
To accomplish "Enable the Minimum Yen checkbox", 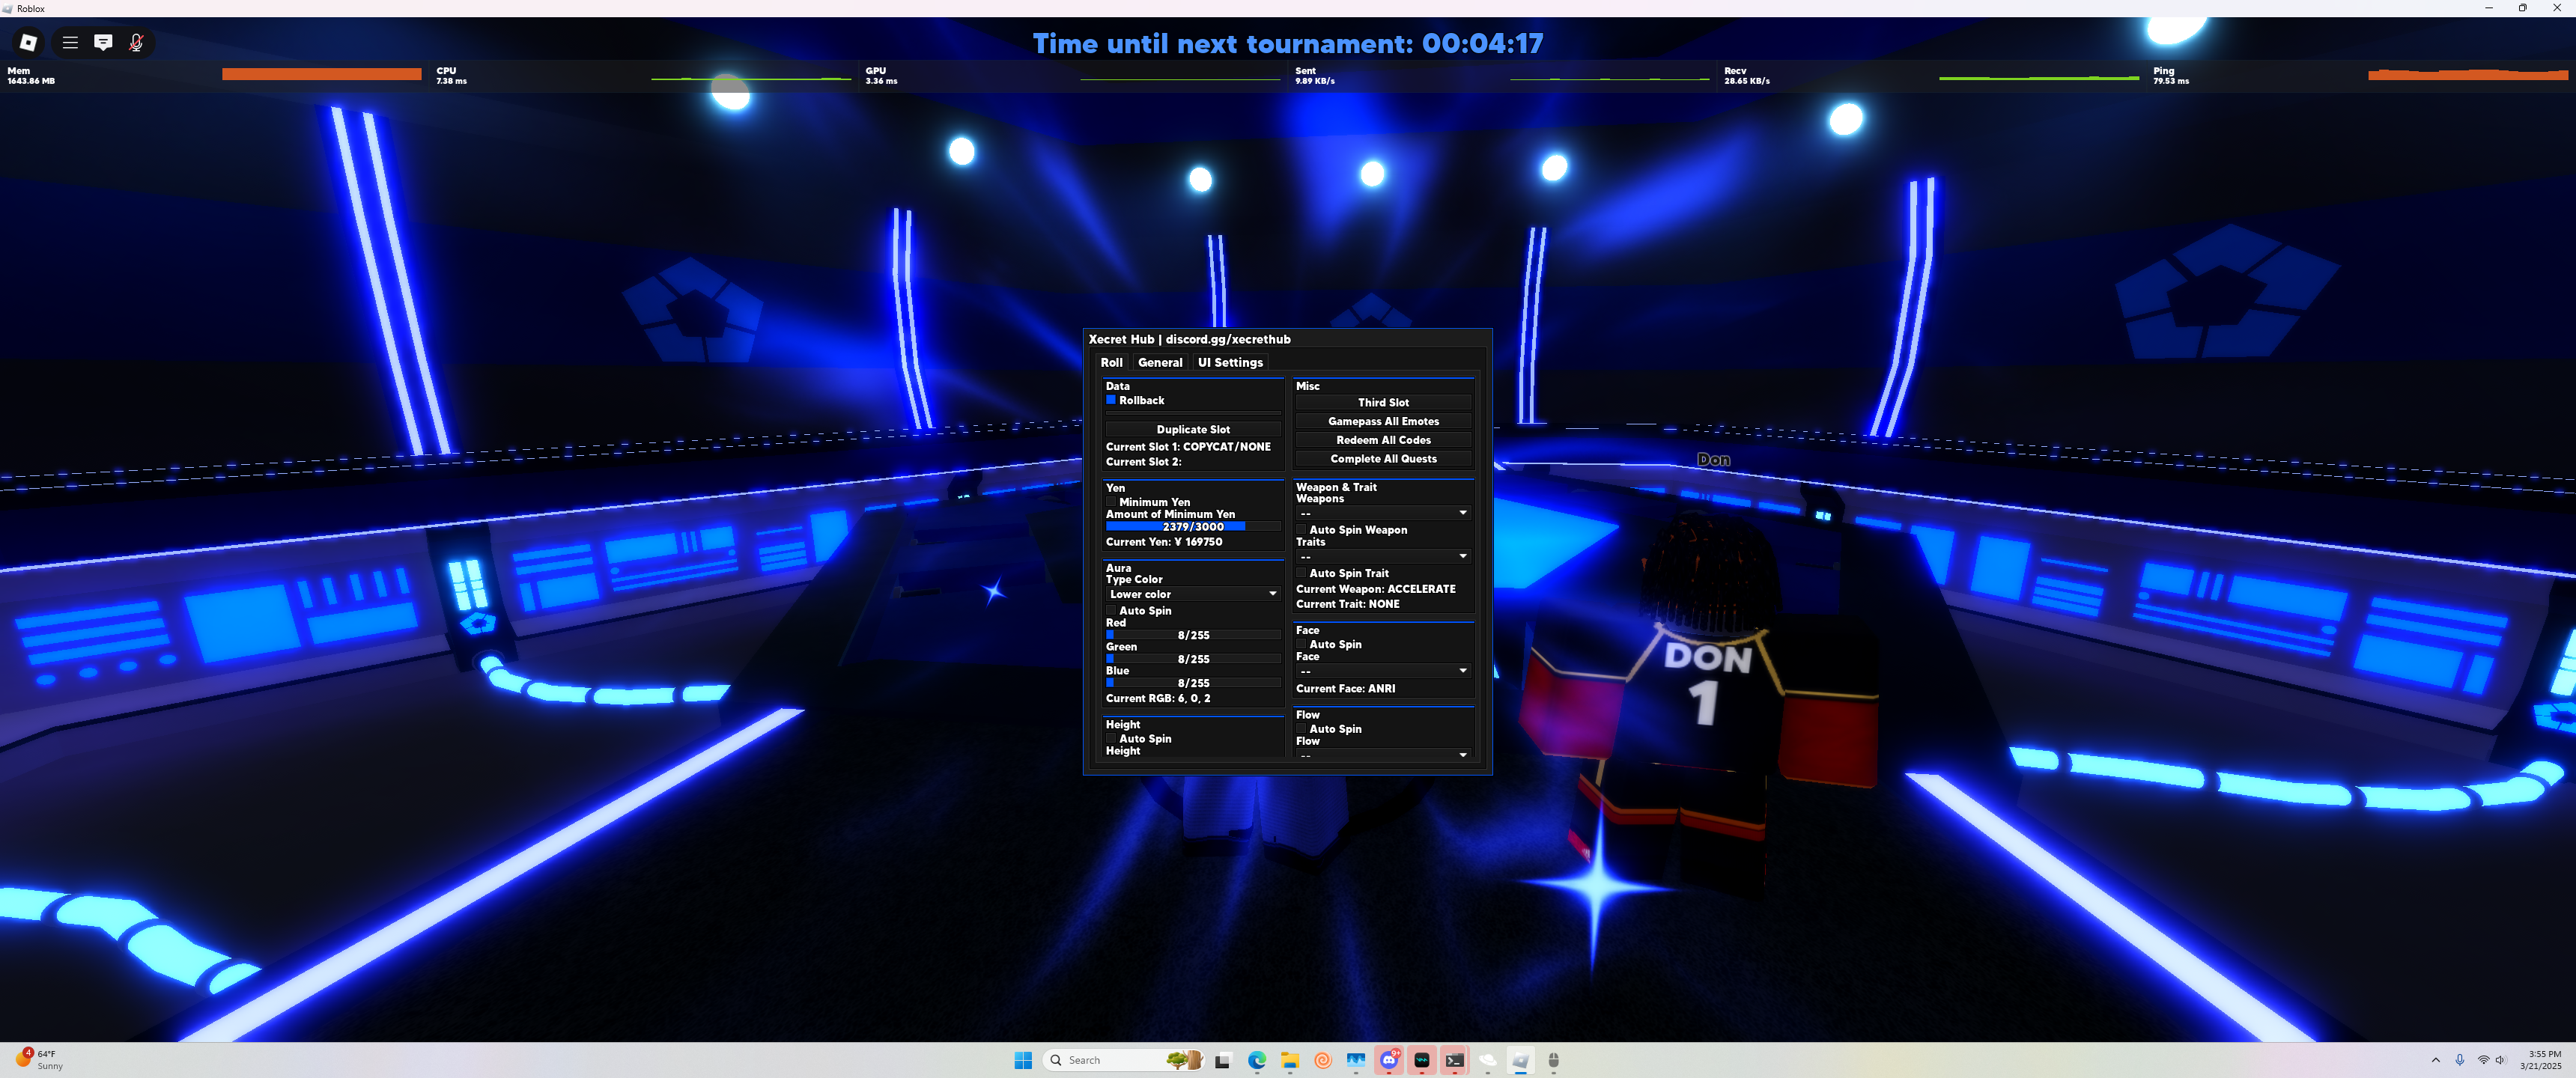I will (1111, 502).
